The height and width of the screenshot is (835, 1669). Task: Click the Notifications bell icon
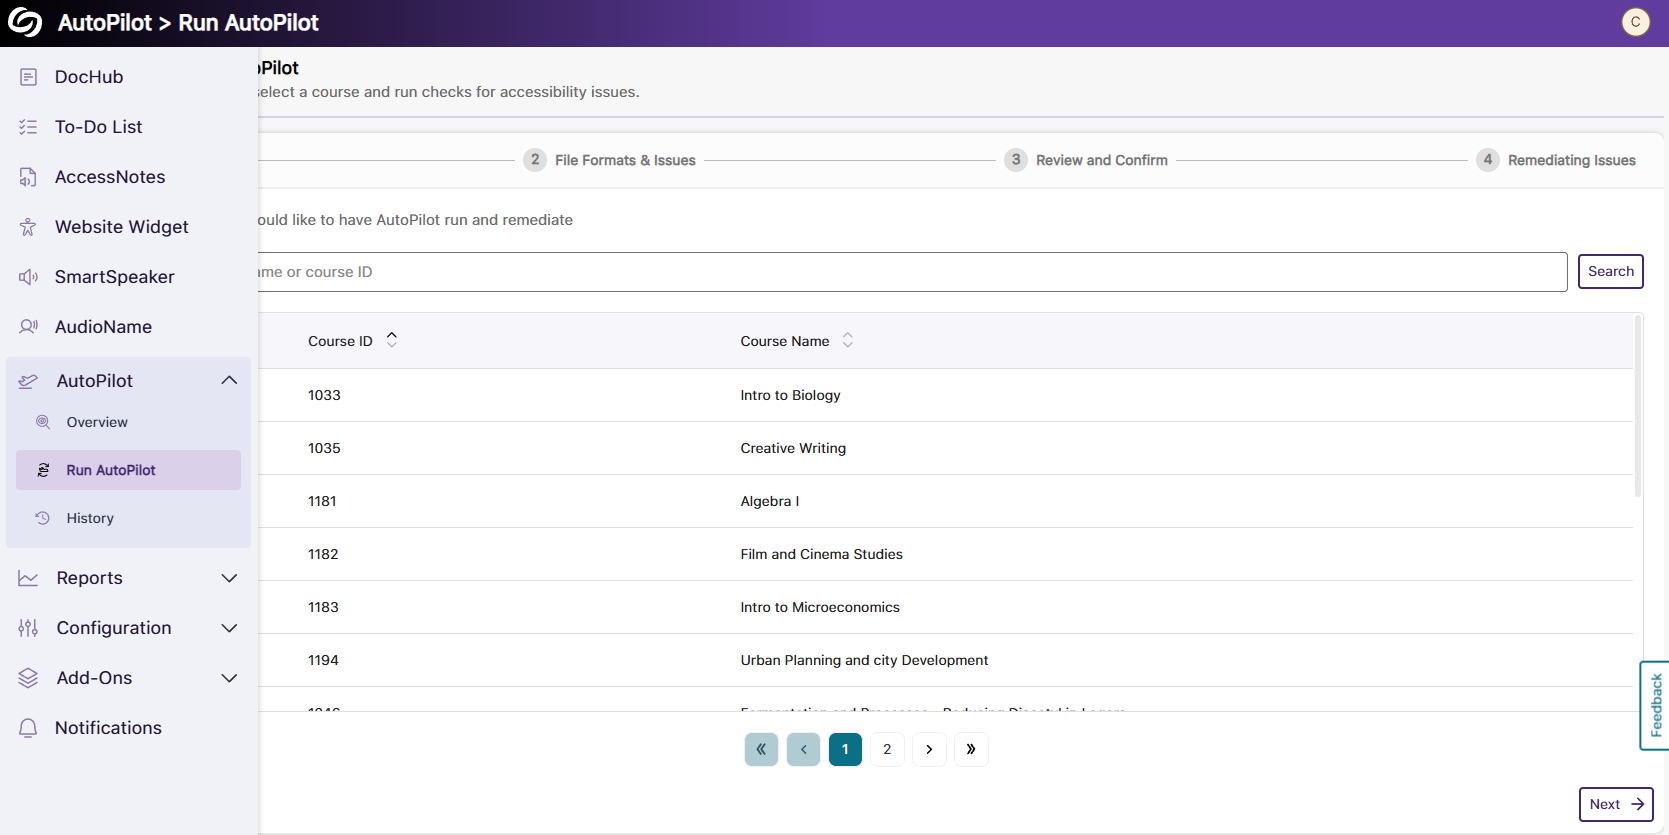(x=28, y=728)
